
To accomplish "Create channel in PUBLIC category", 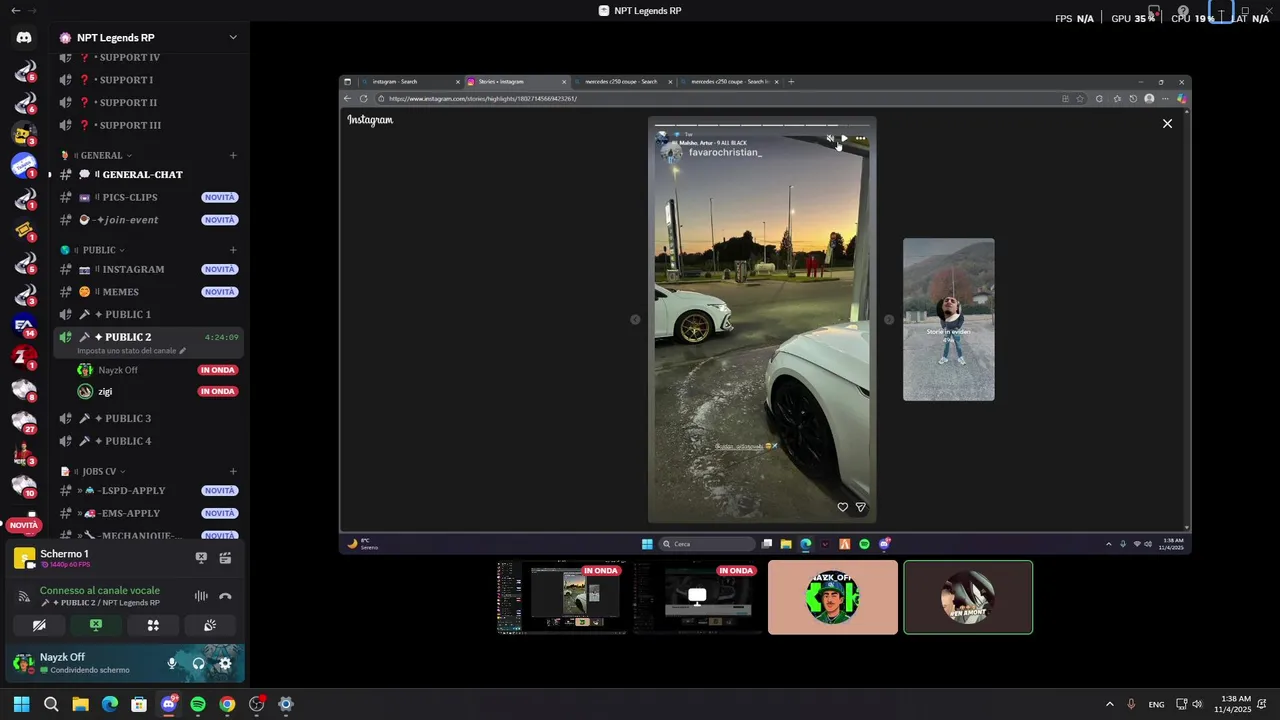I will pyautogui.click(x=233, y=250).
